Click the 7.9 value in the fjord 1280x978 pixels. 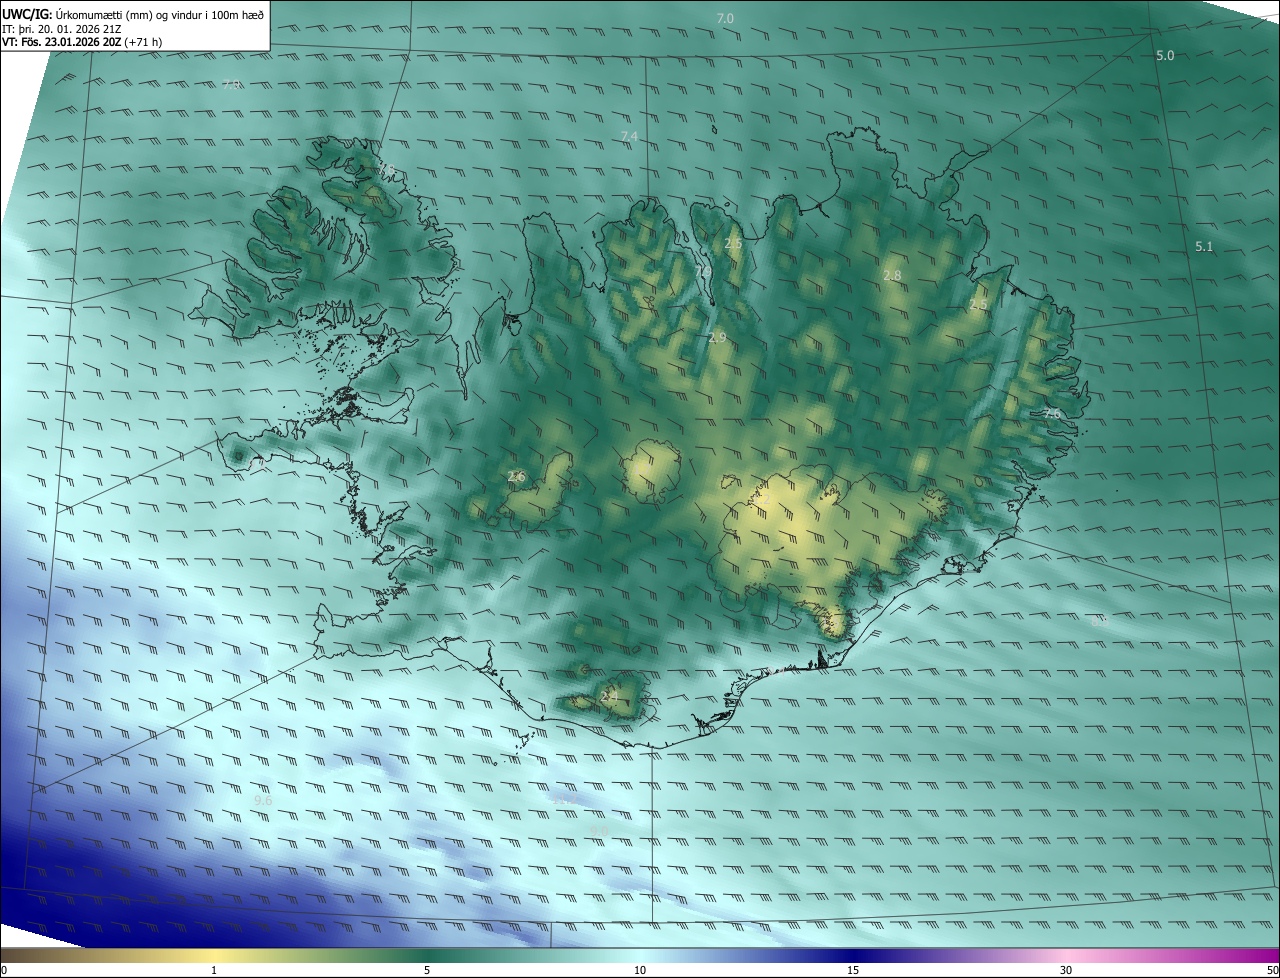coord(703,271)
